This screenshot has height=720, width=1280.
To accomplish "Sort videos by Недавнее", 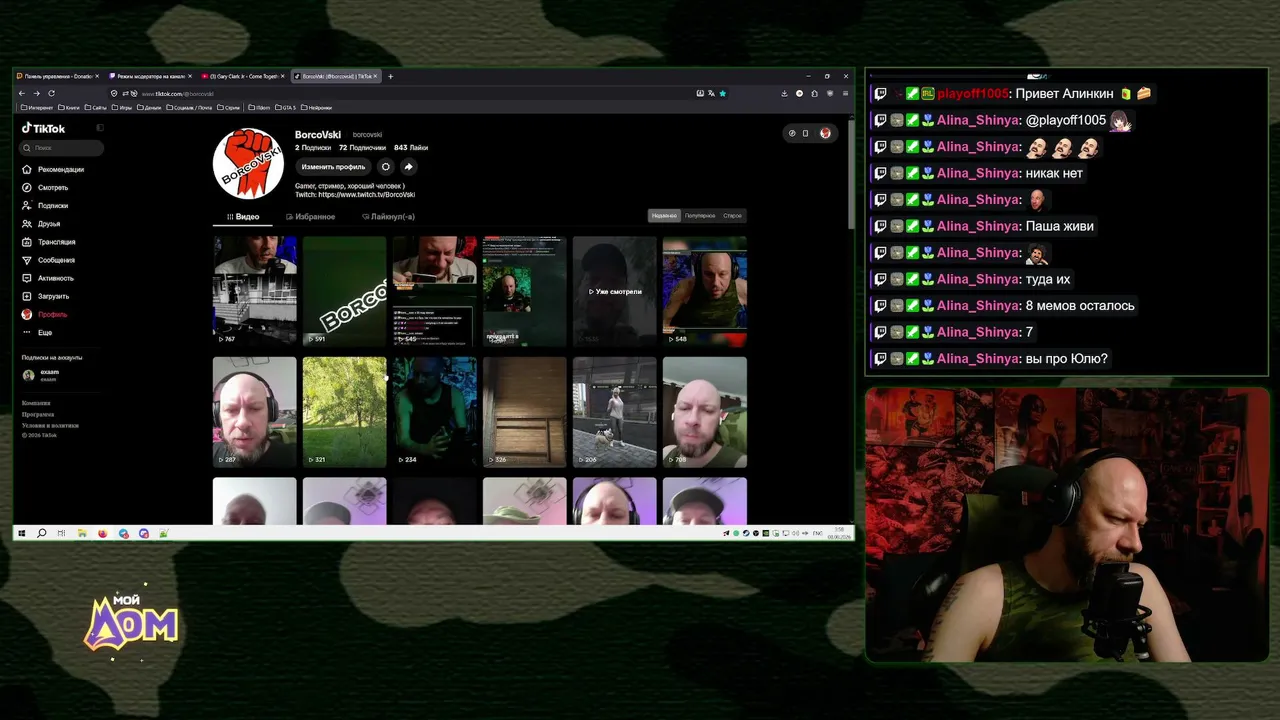I will [x=664, y=215].
